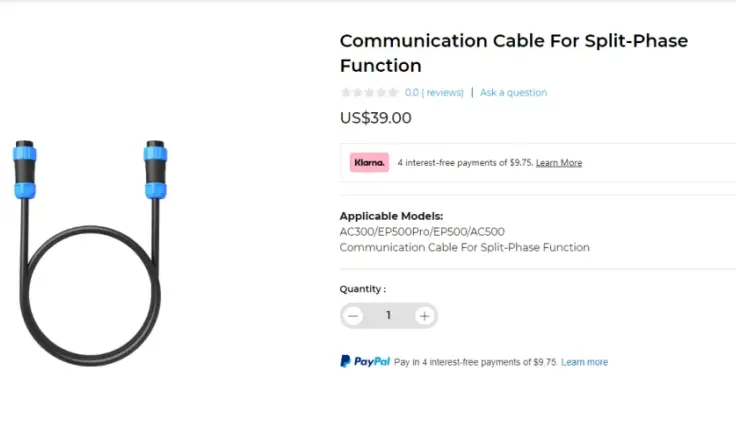This screenshot has height=428, width=736.
Task: Rate the product with the first star
Action: tap(346, 93)
